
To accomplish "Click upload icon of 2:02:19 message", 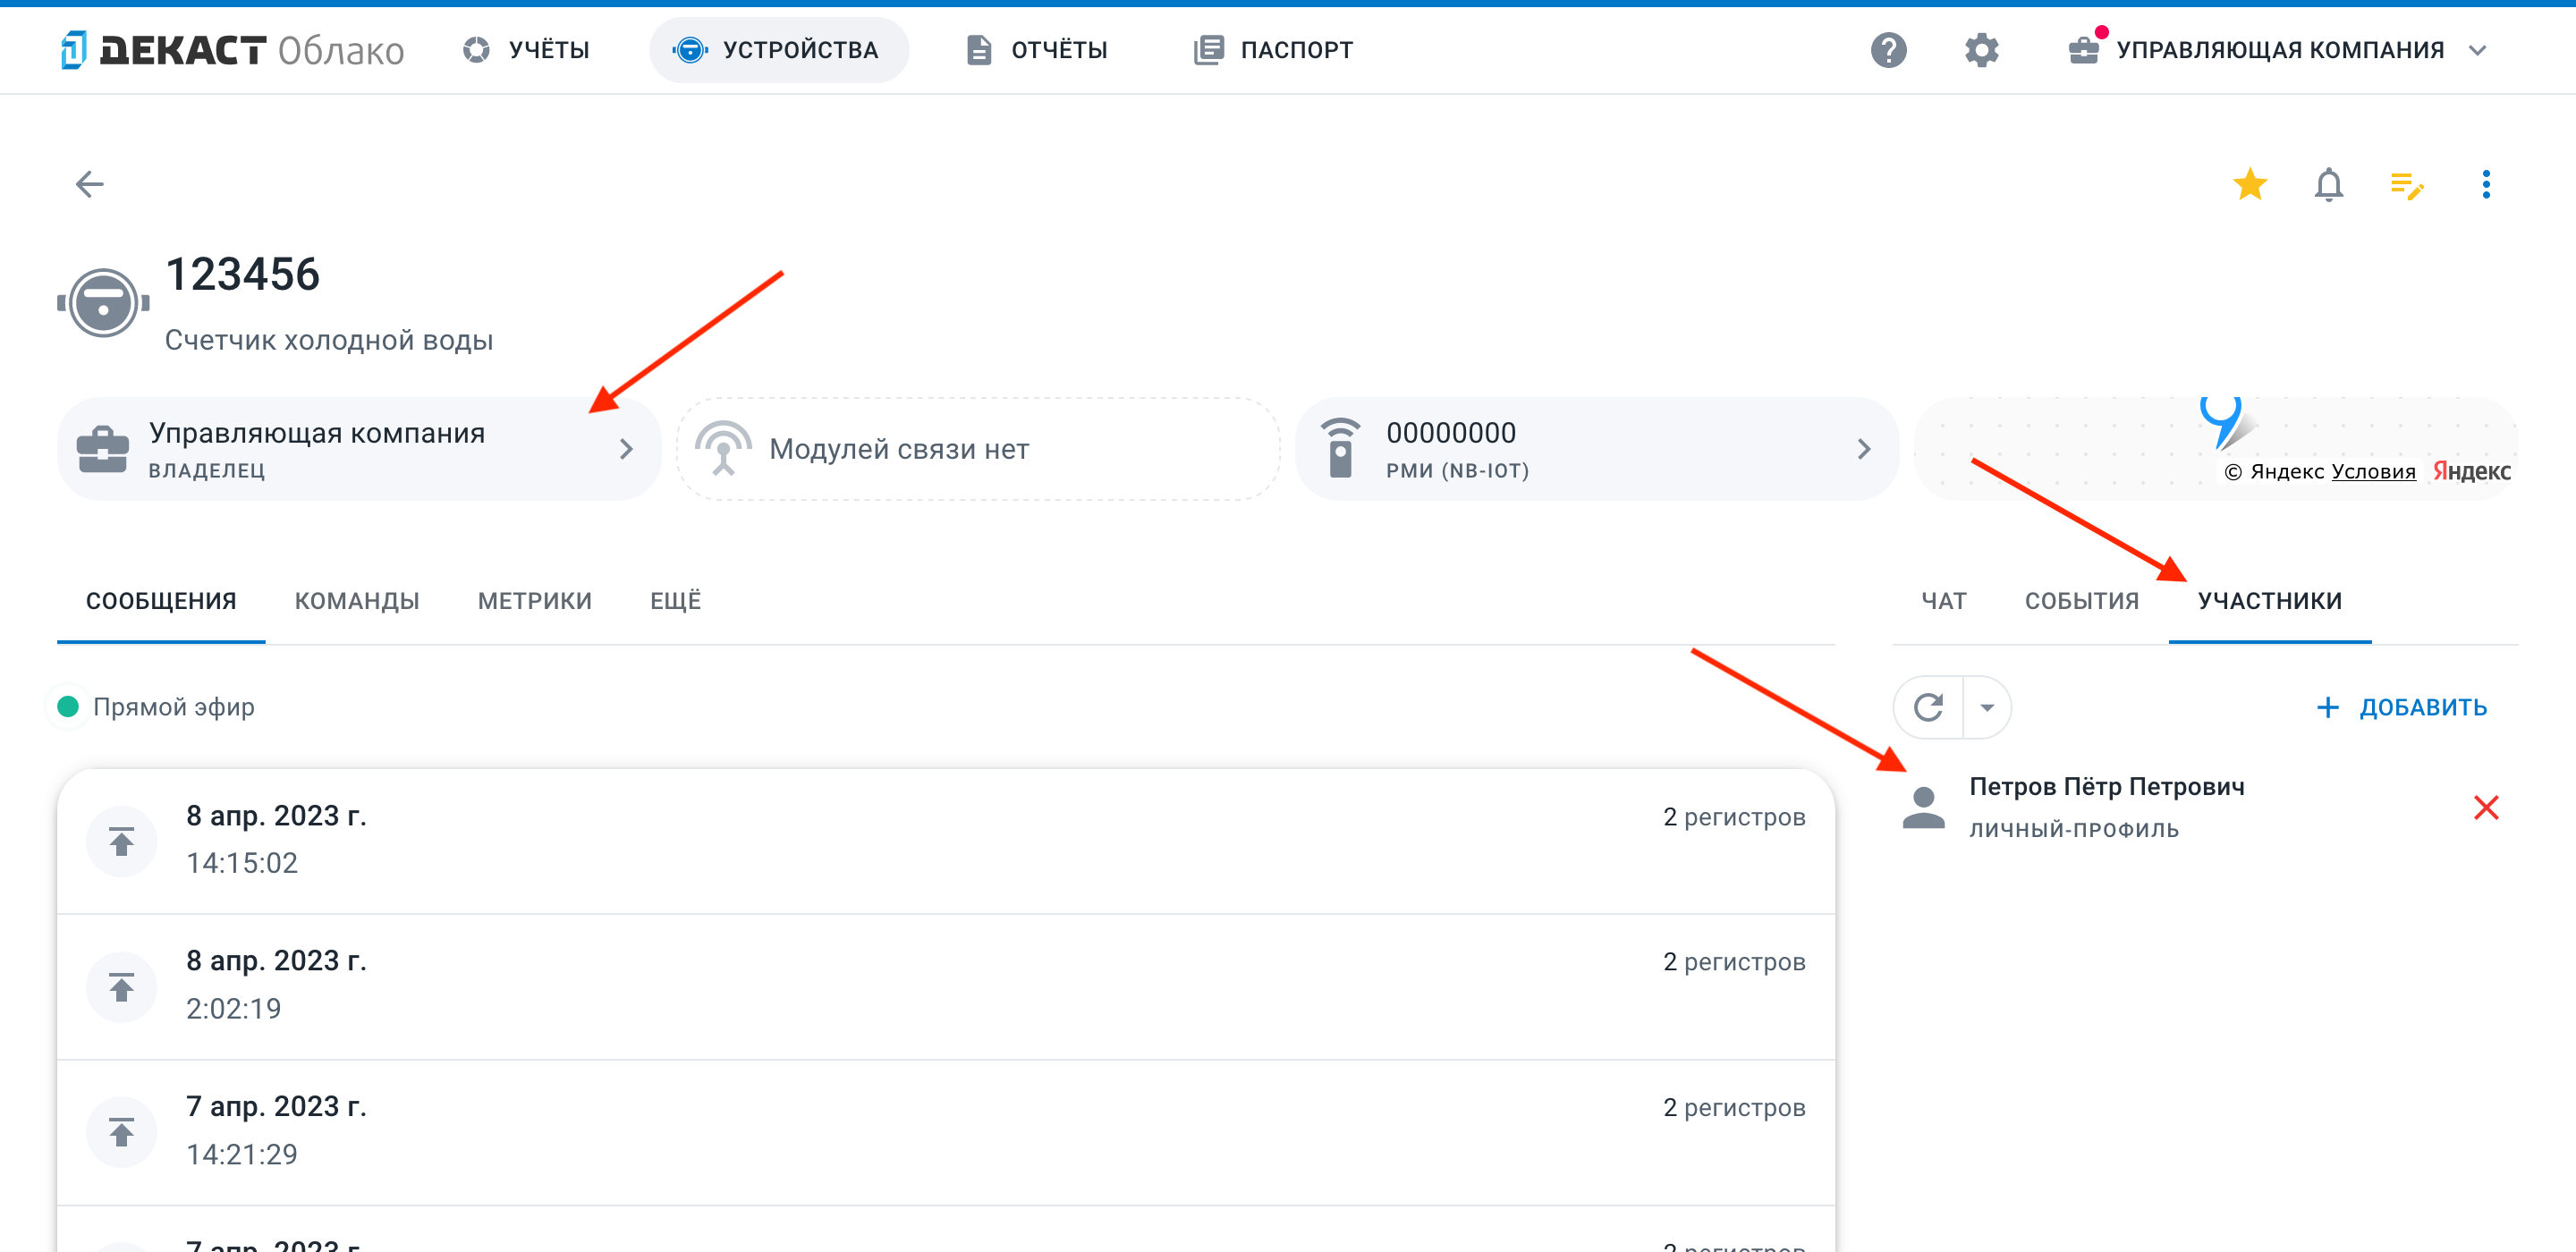I will 122,987.
